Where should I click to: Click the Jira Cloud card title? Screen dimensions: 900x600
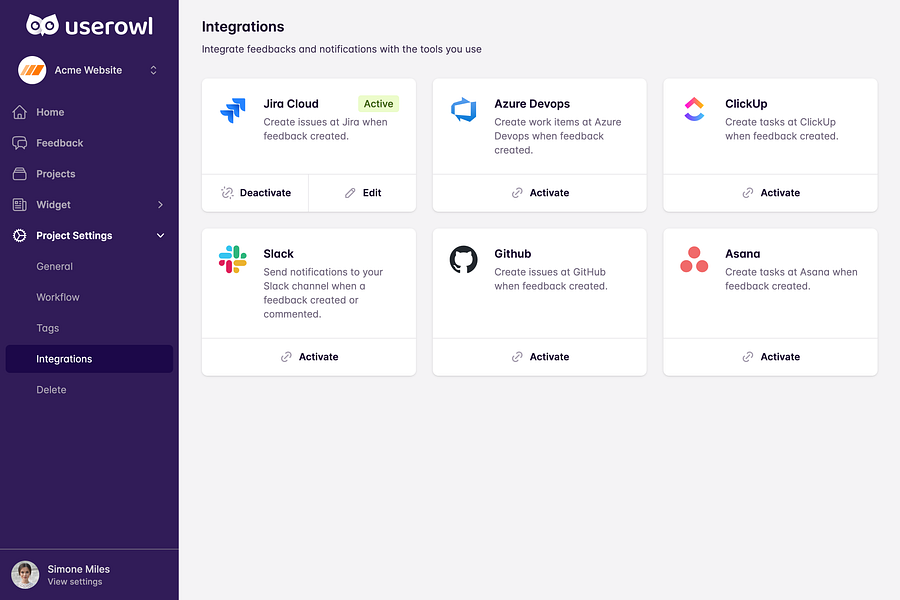290,104
